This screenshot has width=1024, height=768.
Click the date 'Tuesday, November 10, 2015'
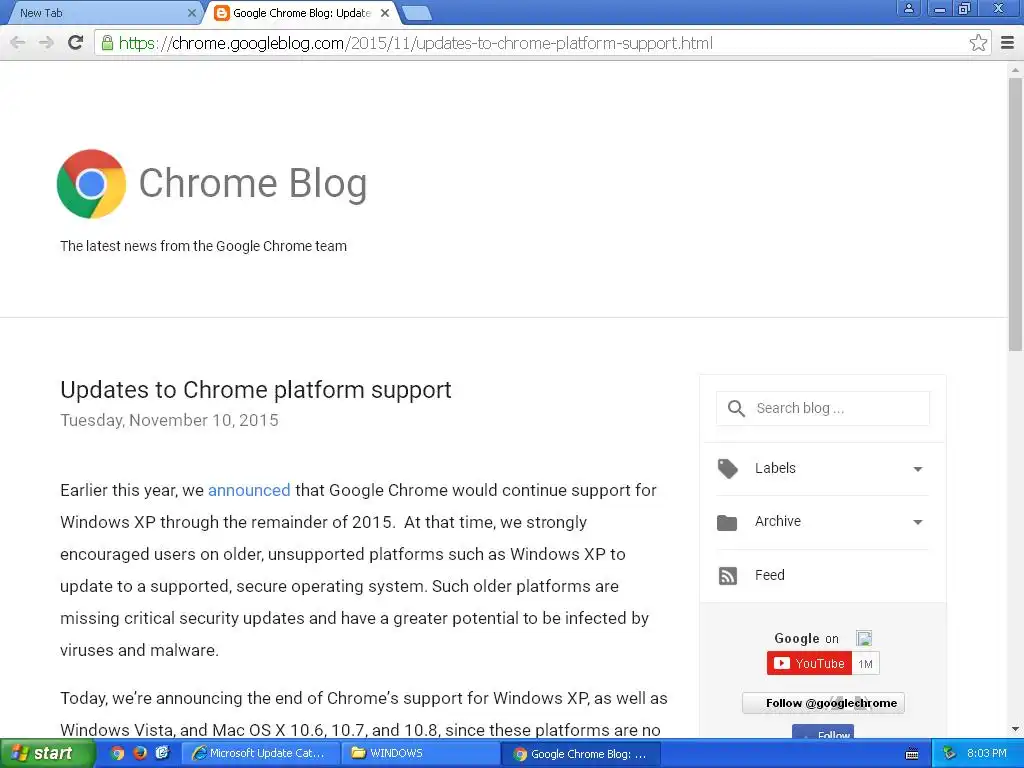point(169,420)
